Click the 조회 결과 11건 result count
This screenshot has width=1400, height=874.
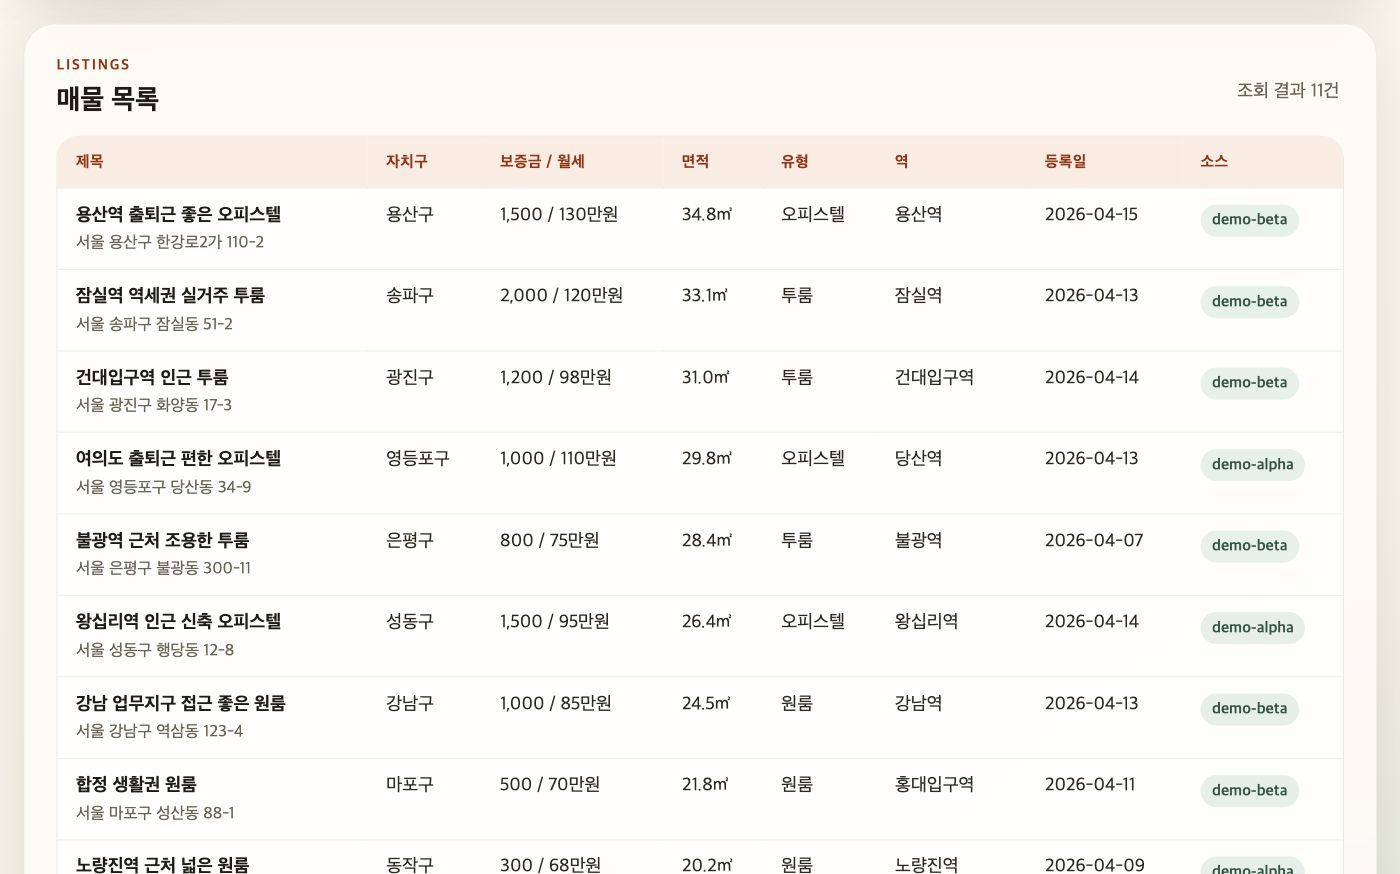pyautogui.click(x=1288, y=90)
